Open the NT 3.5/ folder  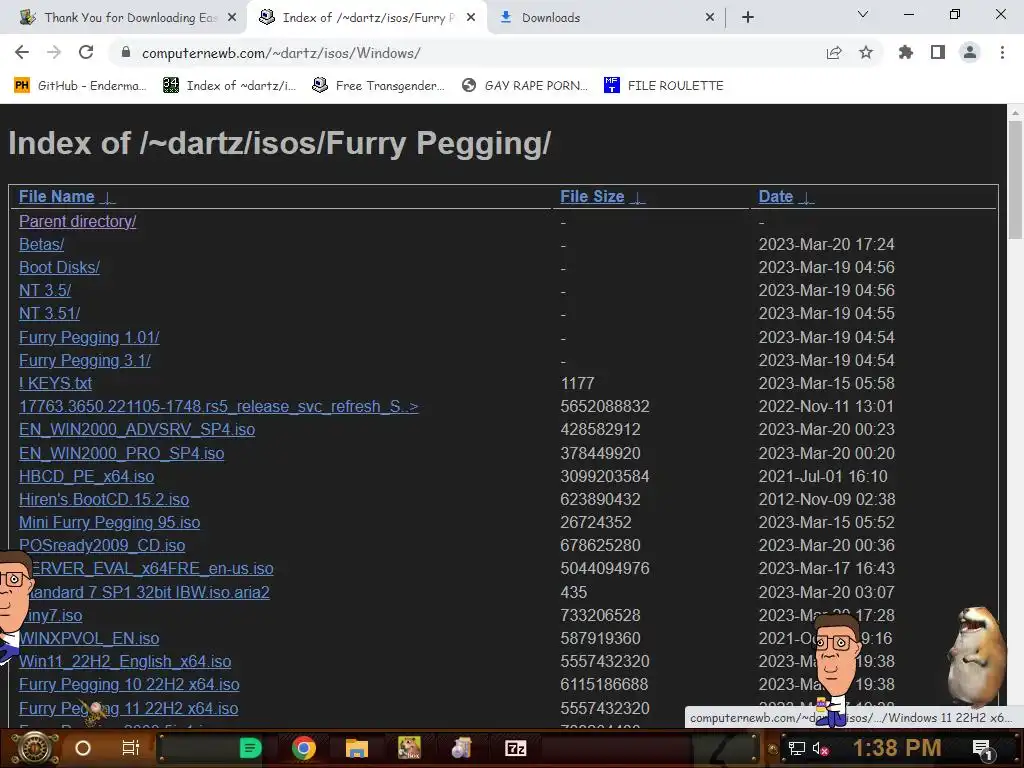[44, 290]
